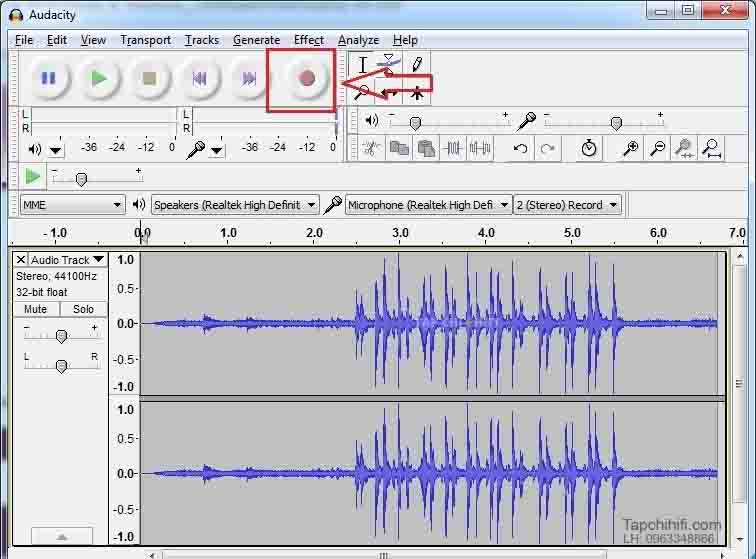
Task: Open the Speakers output device dropdown
Action: tap(235, 205)
